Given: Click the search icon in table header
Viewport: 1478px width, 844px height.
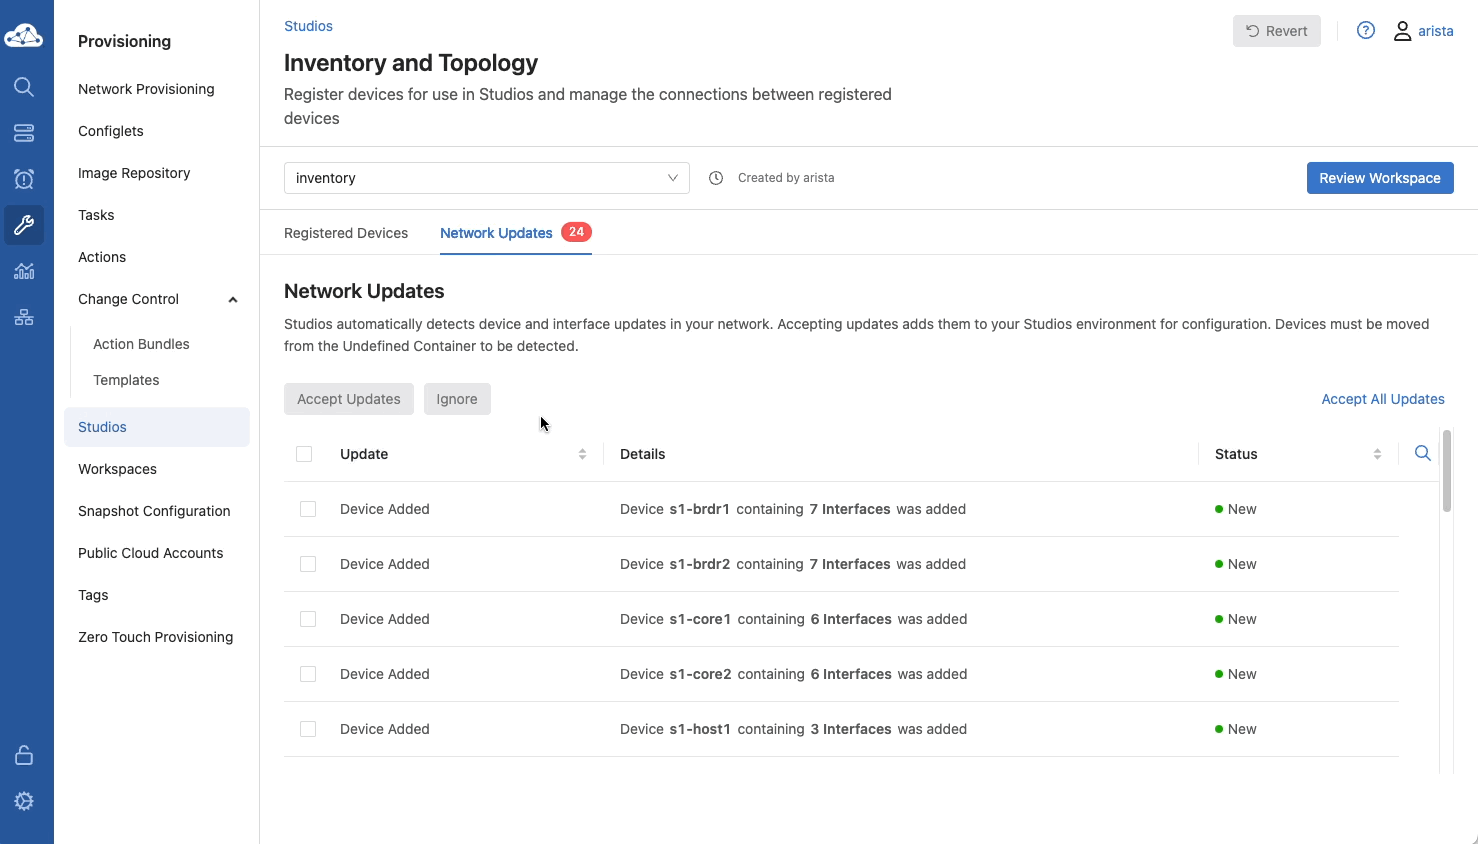Looking at the screenshot, I should [1422, 454].
